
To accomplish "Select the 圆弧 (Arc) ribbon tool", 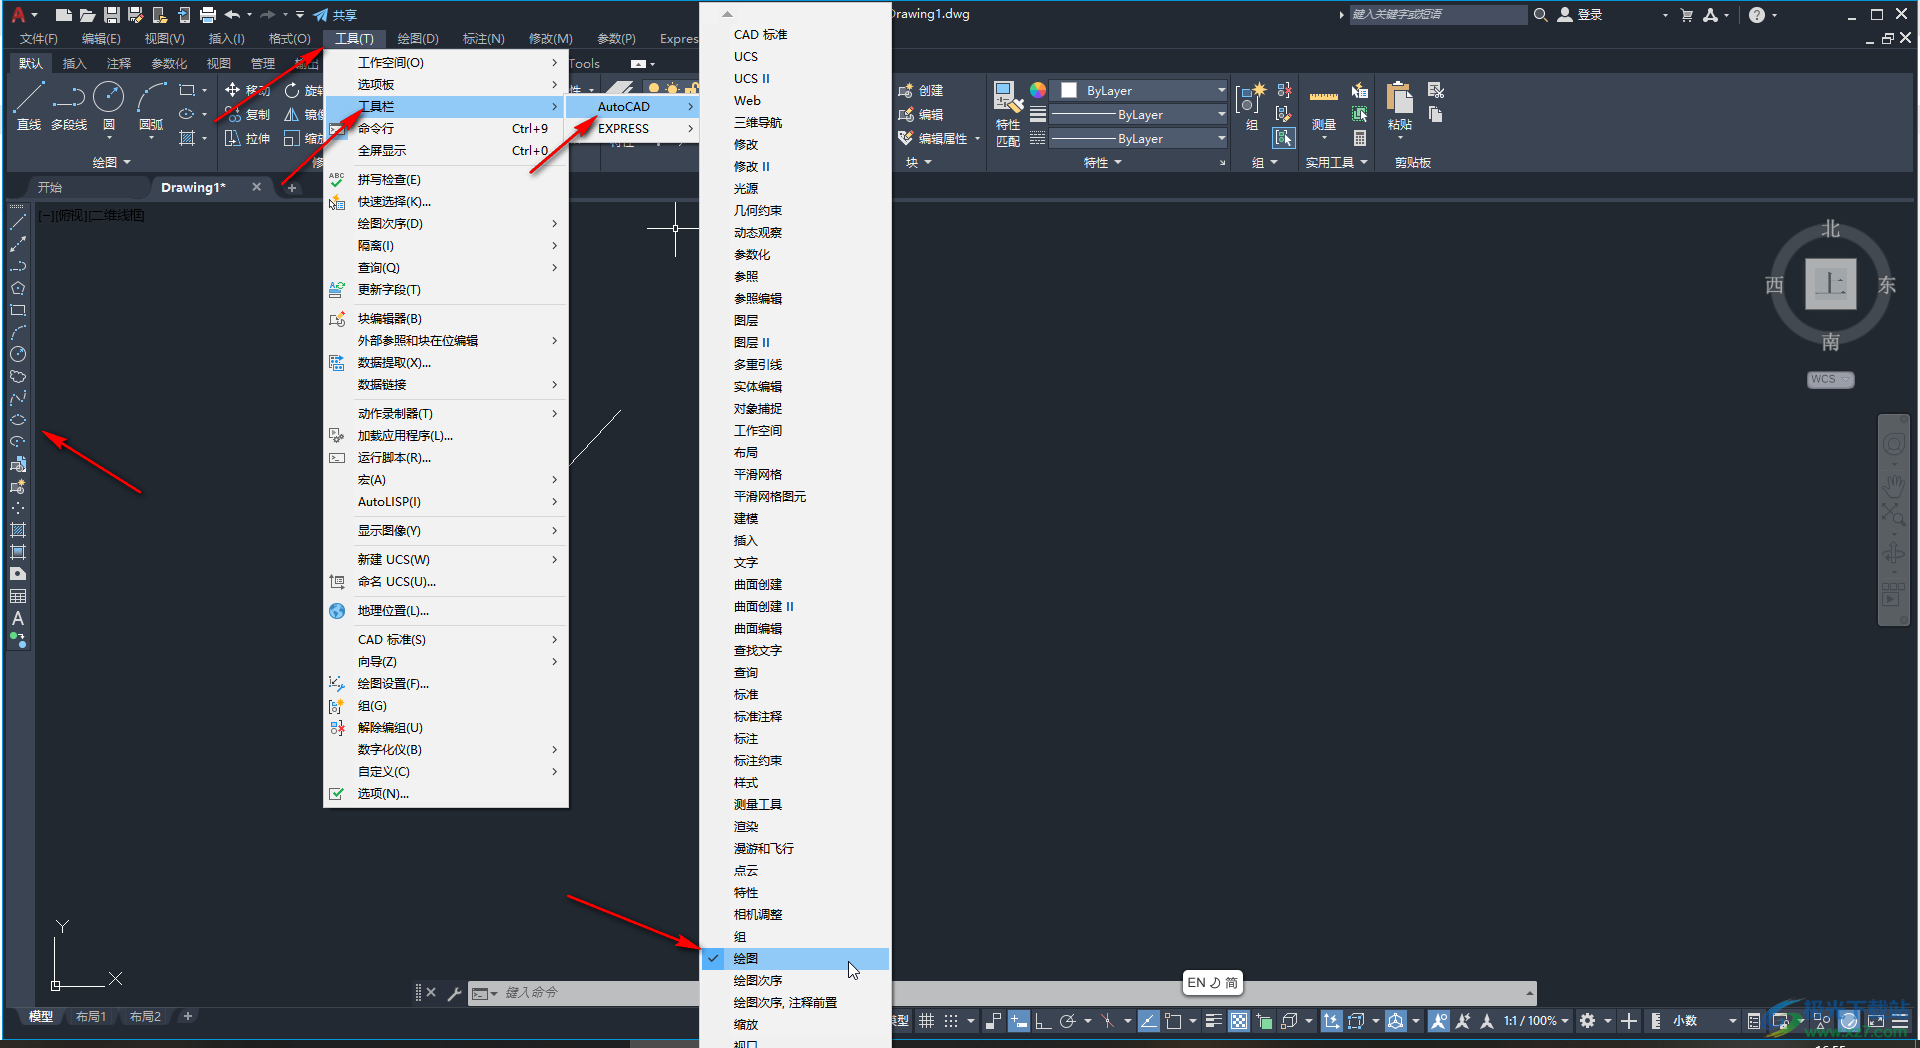I will 151,106.
